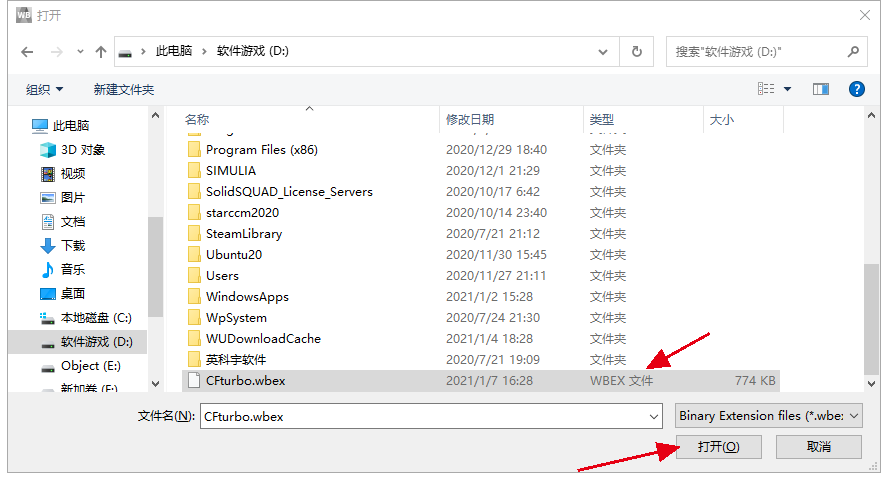Click the CFturbo.wbex file icon

[x=194, y=380]
